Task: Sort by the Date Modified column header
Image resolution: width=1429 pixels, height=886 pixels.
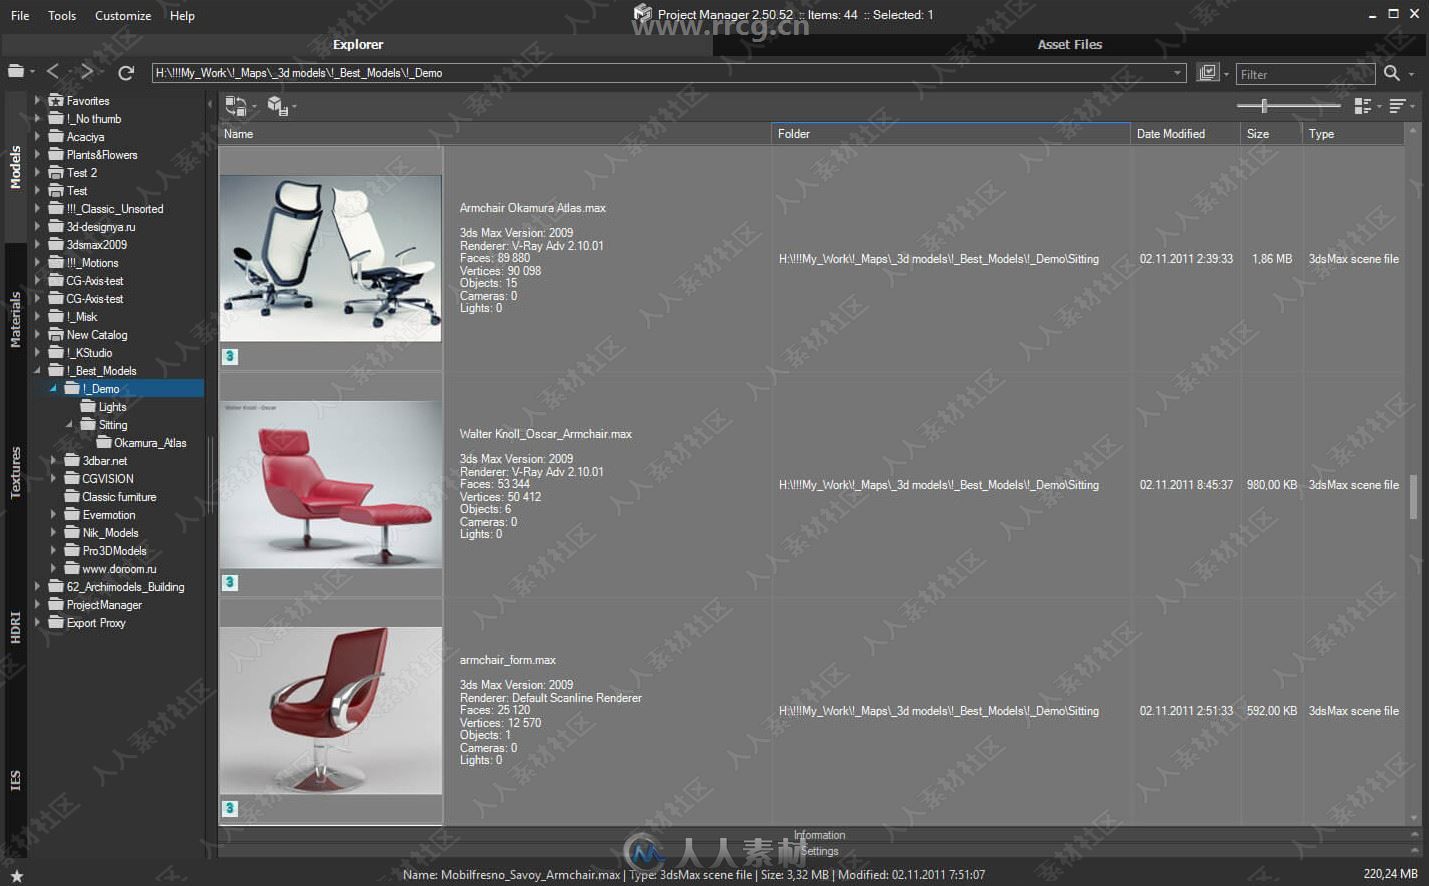Action: (x=1186, y=134)
